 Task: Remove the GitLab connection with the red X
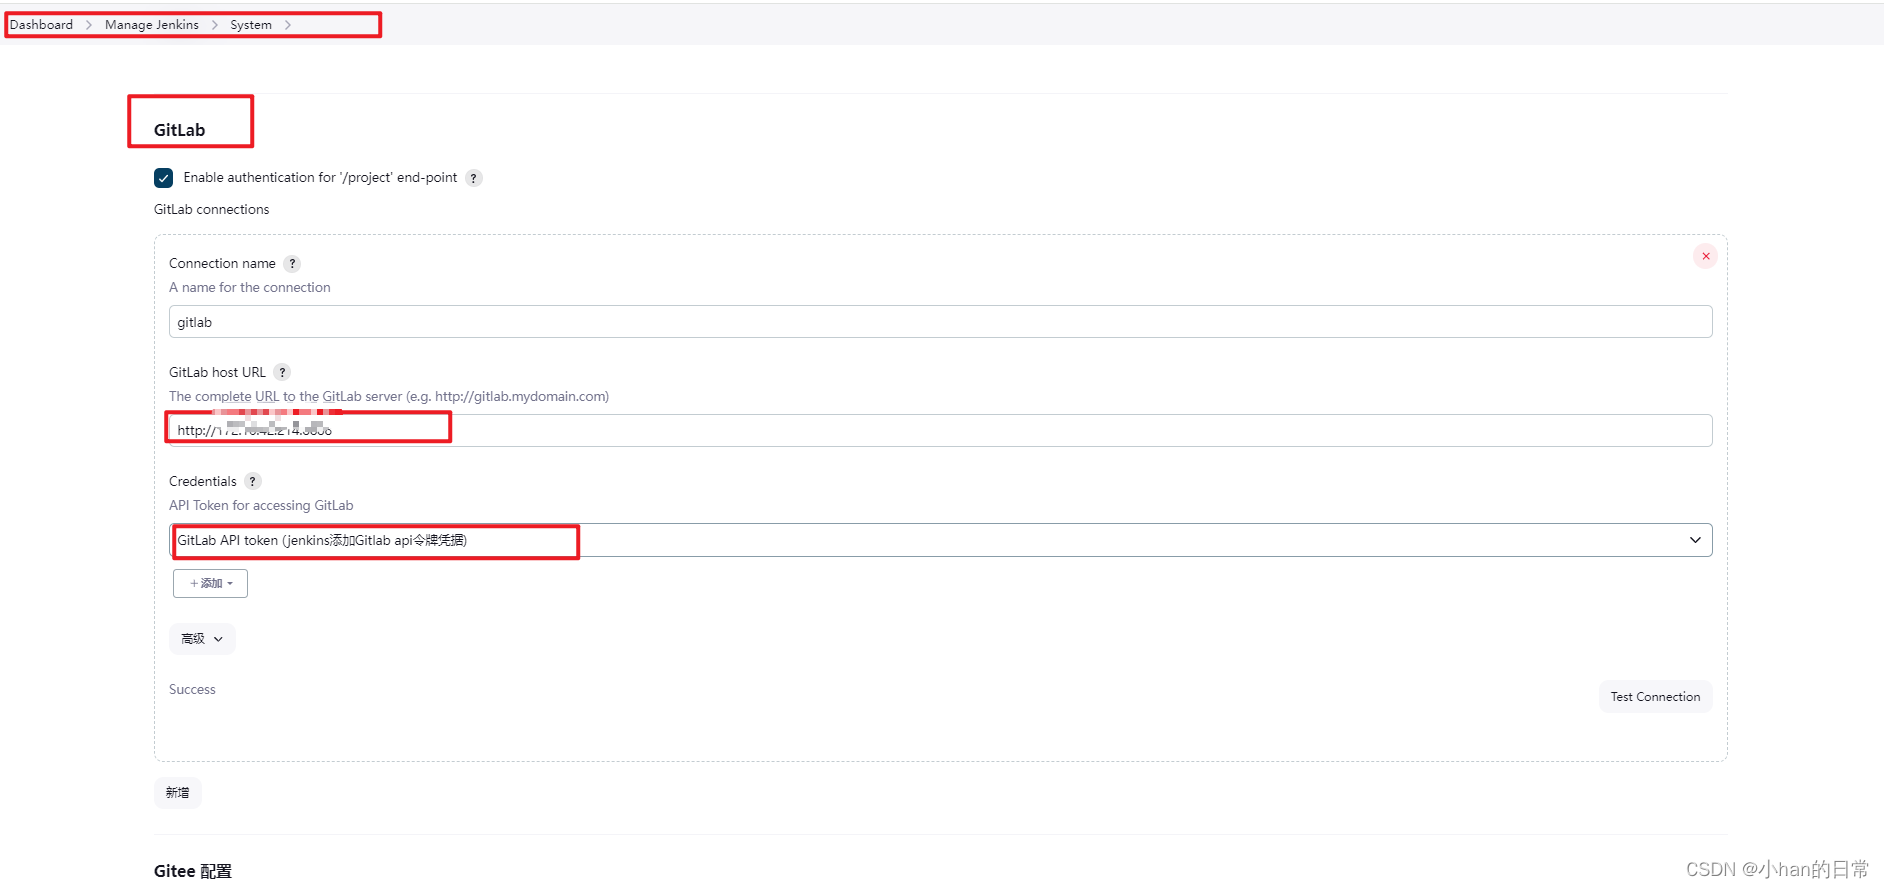pos(1706,257)
